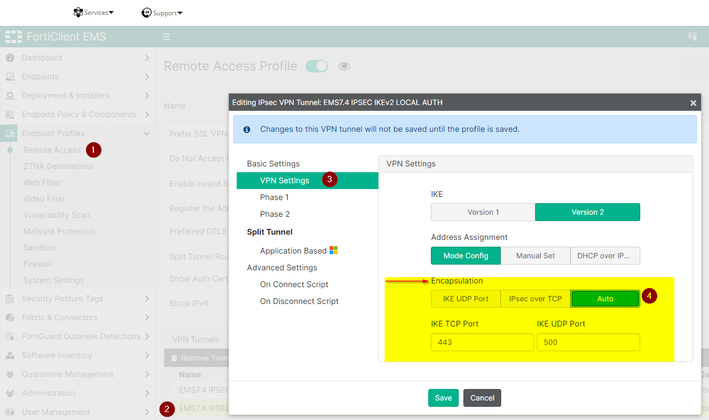Click the trash icon on Remove Tunnel
This screenshot has width=709, height=420.
pyautogui.click(x=174, y=358)
